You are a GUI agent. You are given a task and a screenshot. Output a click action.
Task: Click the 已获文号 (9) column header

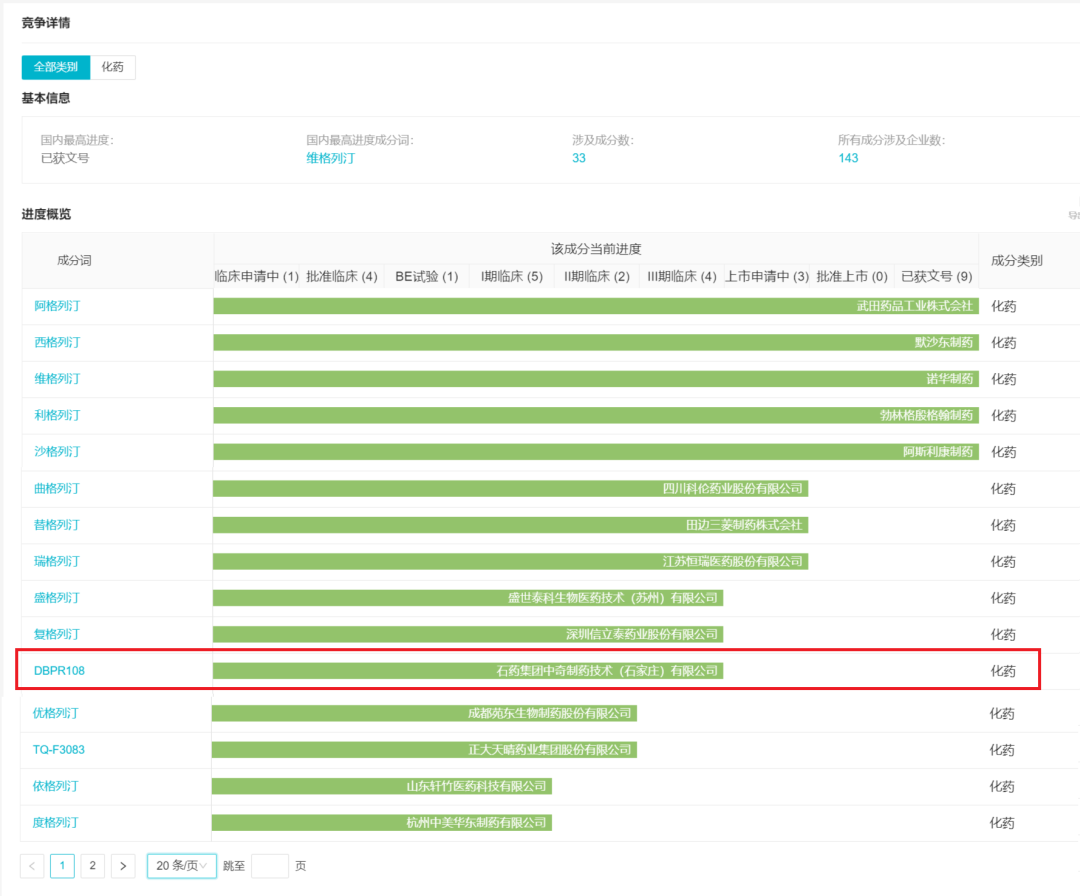[x=937, y=277]
